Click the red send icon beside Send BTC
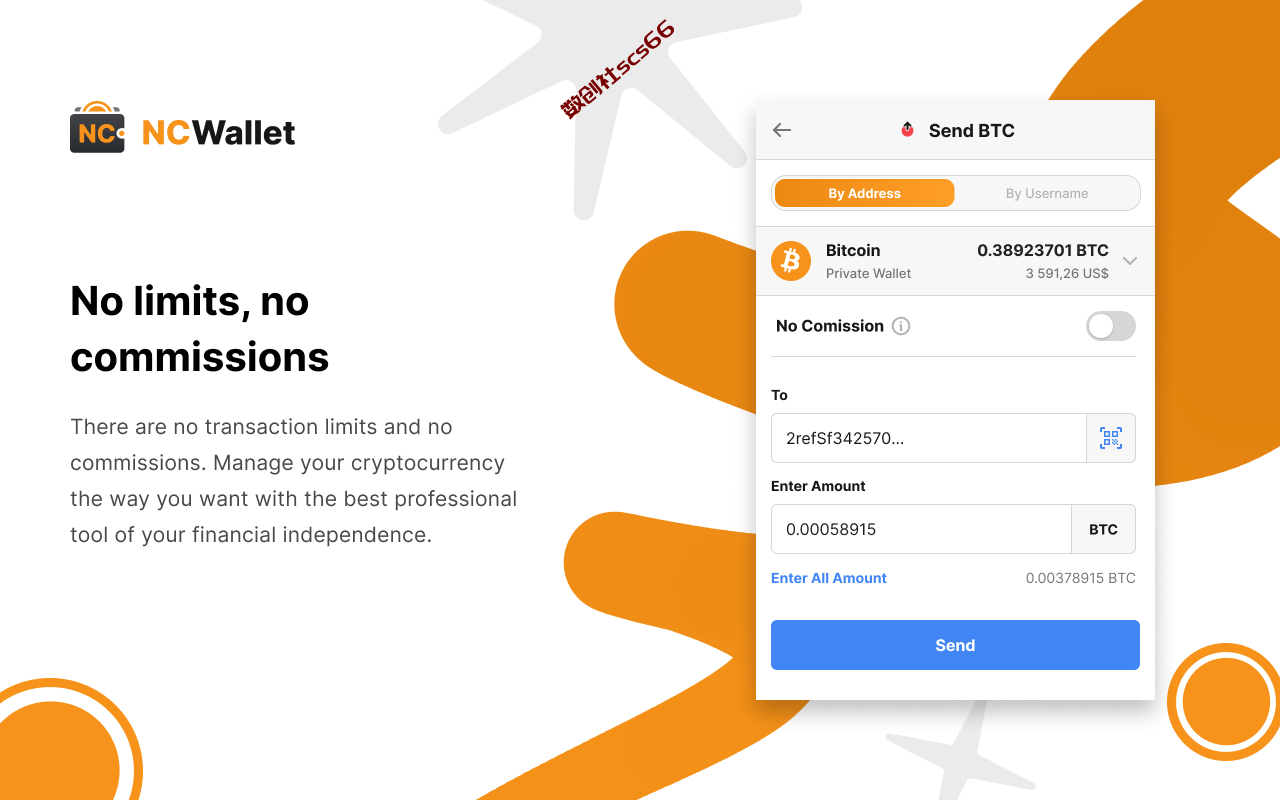 [908, 130]
